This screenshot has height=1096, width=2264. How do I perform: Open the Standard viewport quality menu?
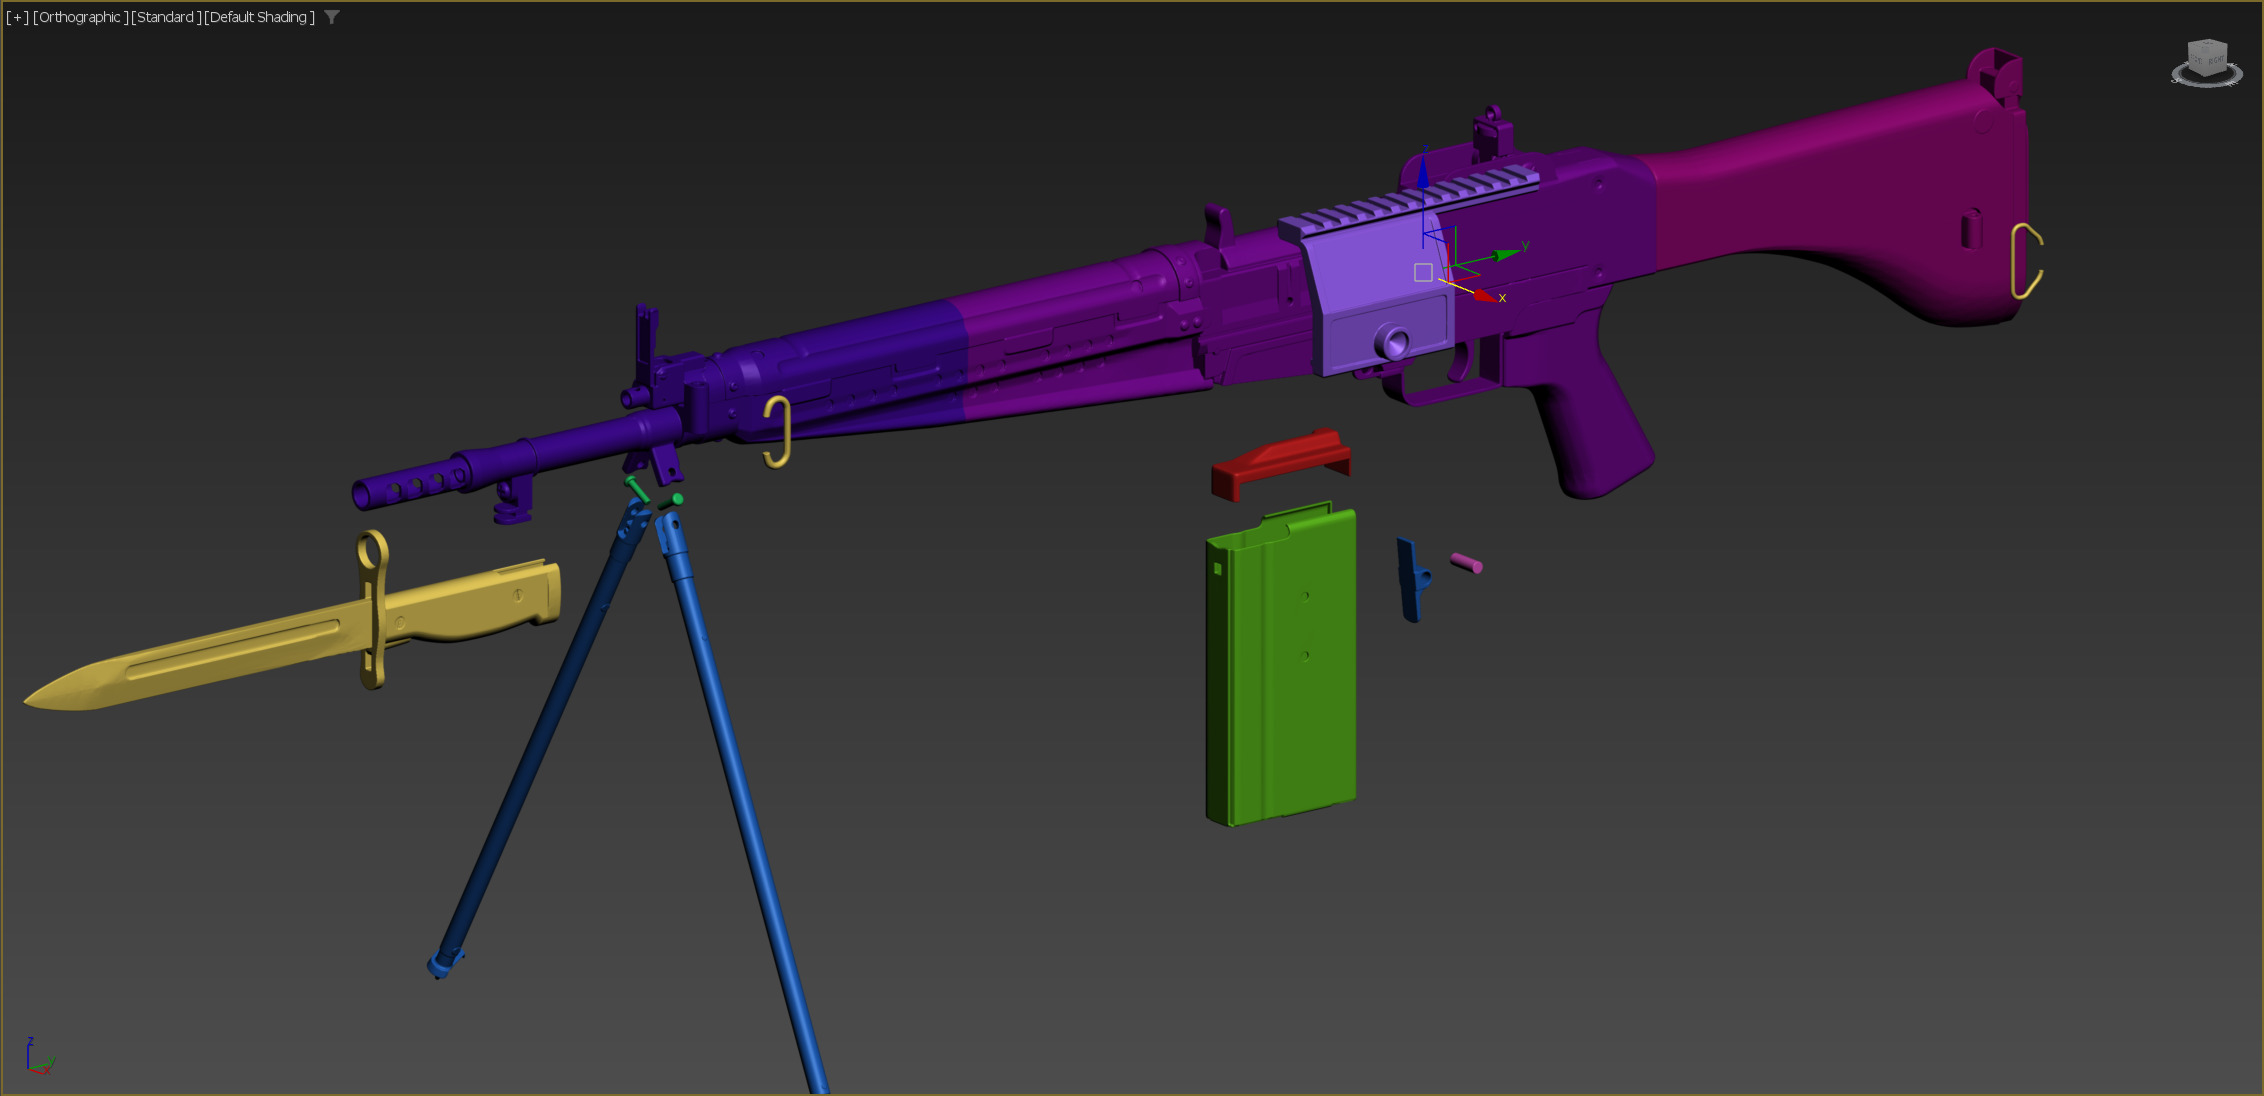(x=166, y=17)
